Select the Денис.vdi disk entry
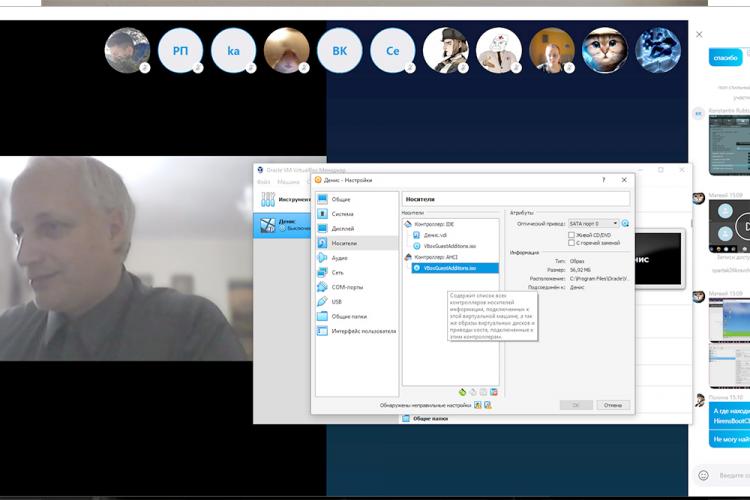750x500 pixels. pos(437,235)
